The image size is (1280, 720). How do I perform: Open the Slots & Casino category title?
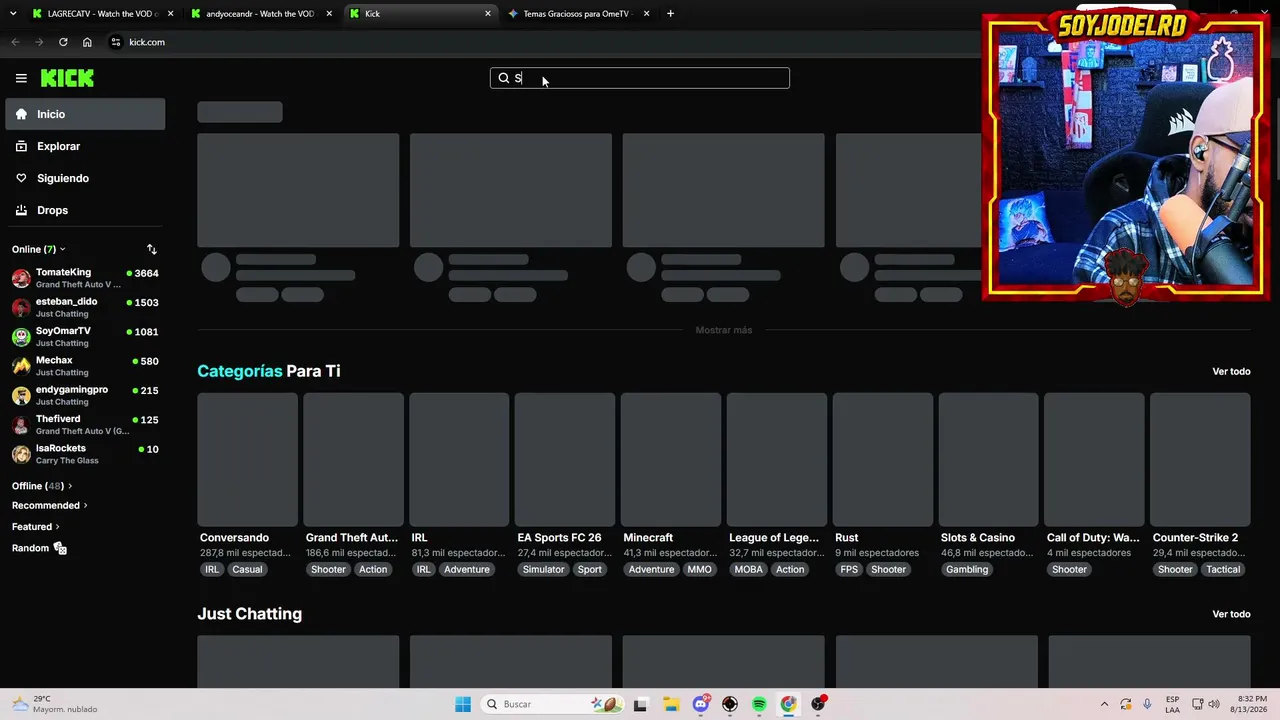[978, 538]
